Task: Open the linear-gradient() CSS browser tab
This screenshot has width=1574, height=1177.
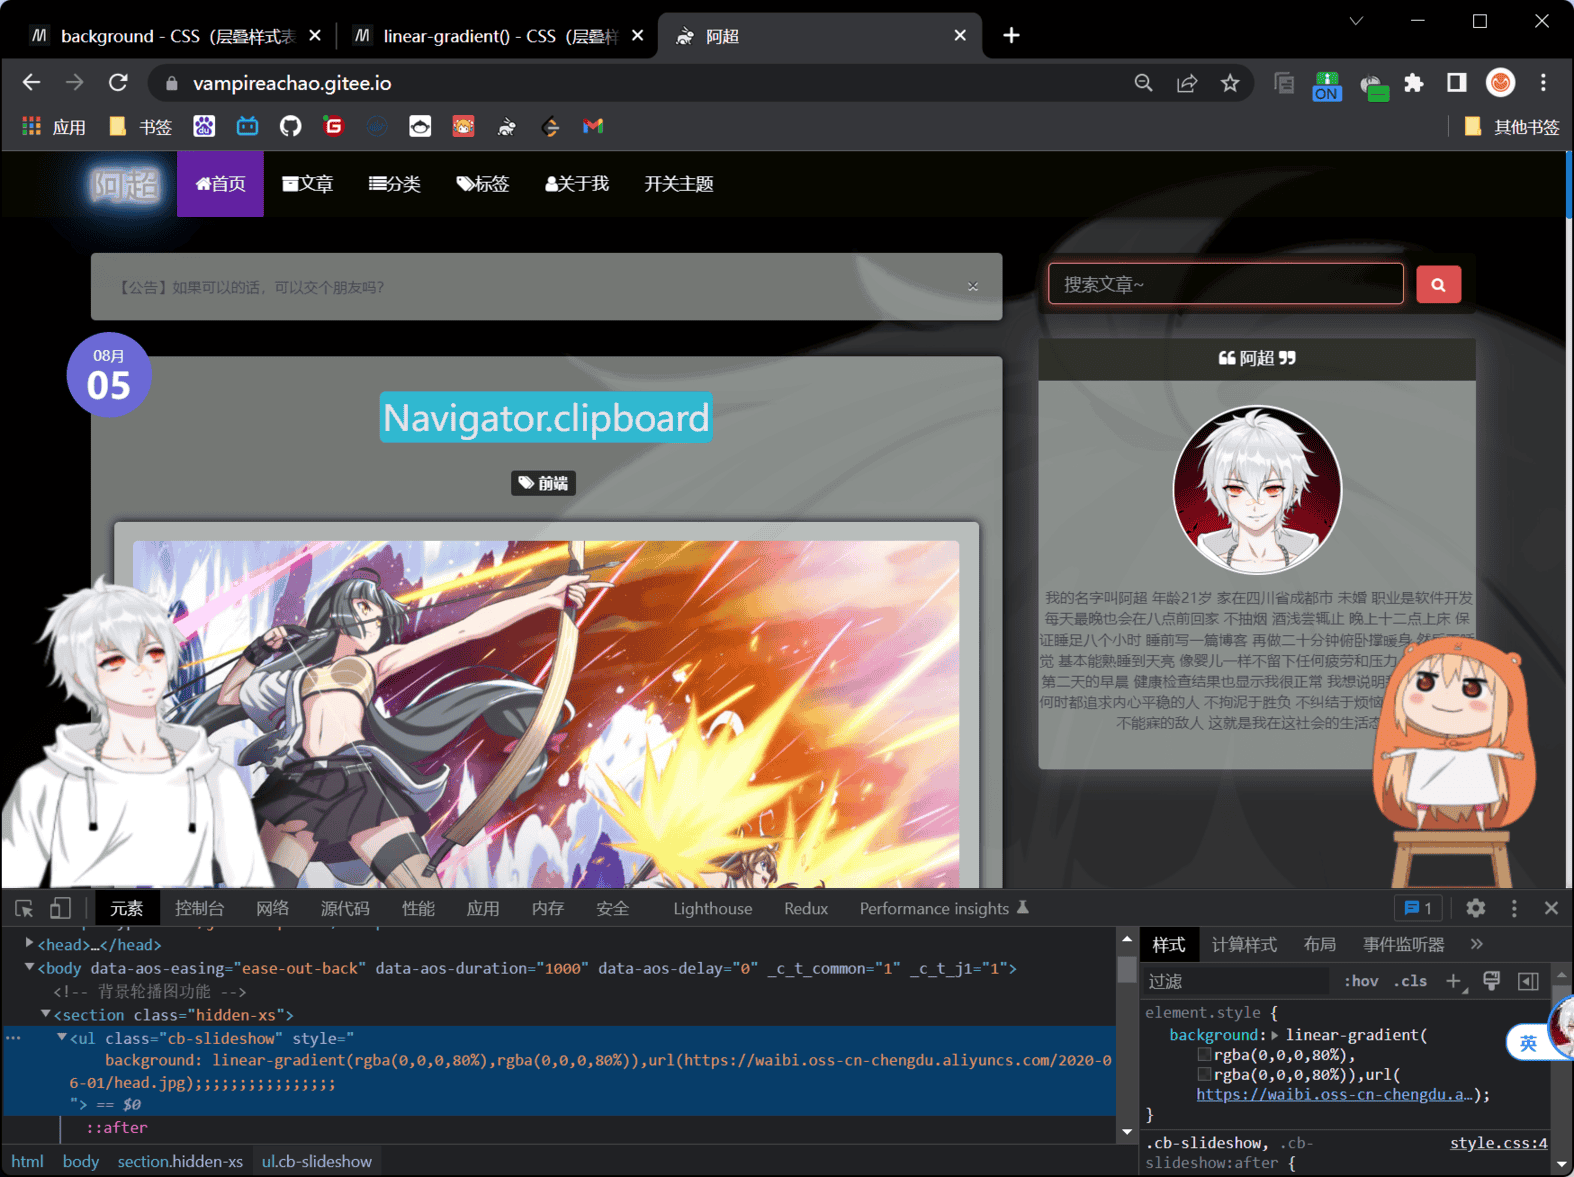Action: pyautogui.click(x=490, y=36)
